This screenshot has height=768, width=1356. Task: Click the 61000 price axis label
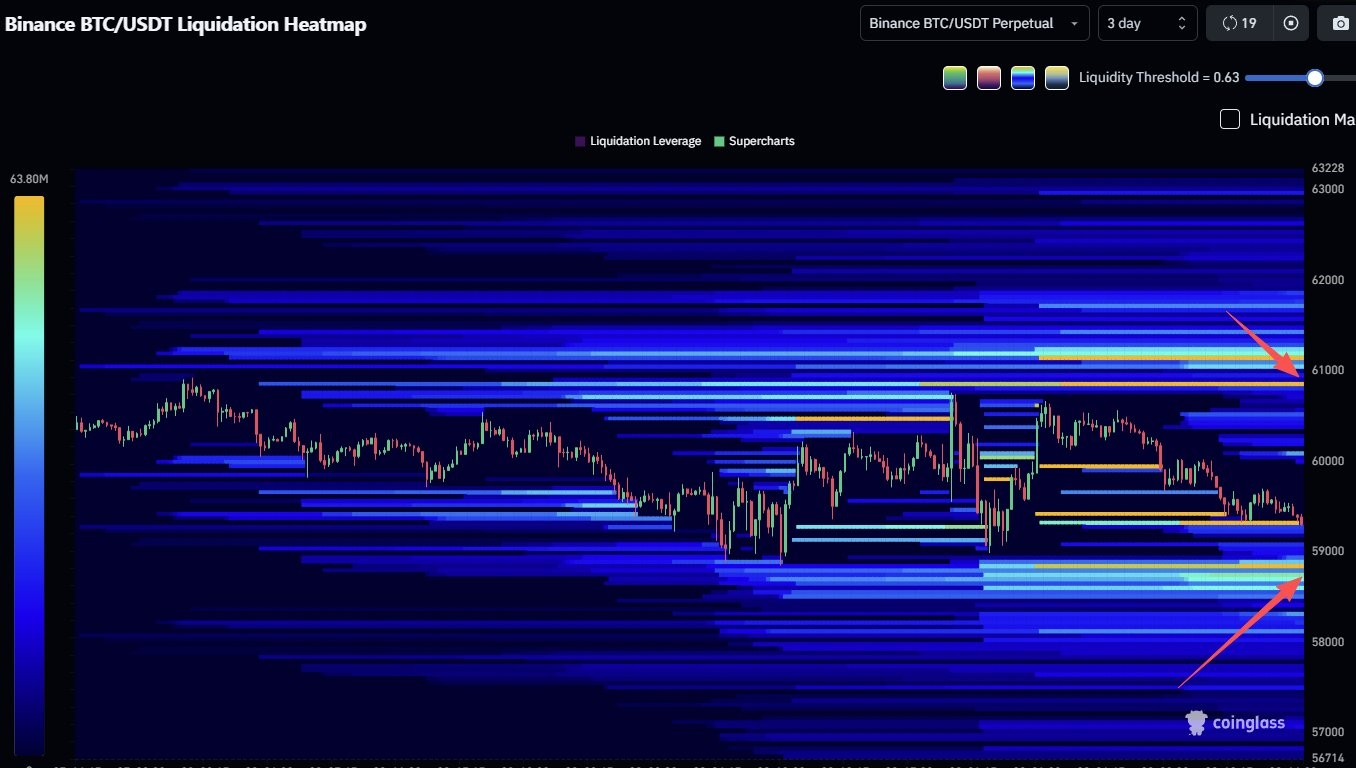click(1327, 370)
